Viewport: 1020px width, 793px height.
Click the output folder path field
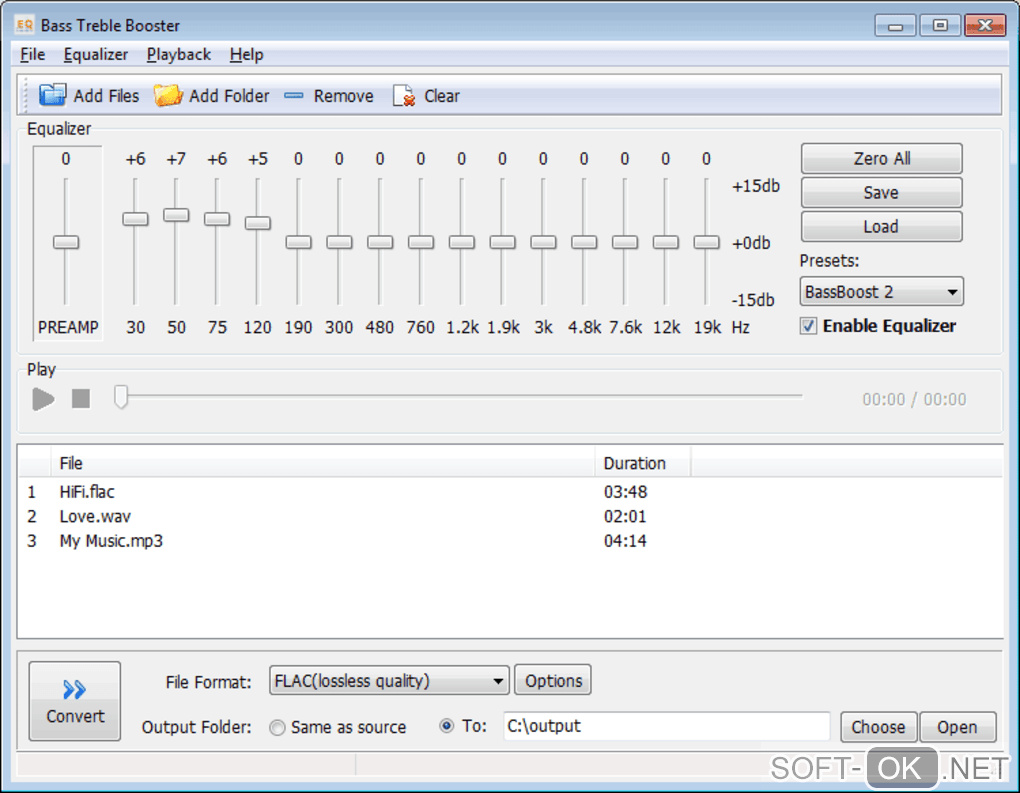[x=667, y=726]
